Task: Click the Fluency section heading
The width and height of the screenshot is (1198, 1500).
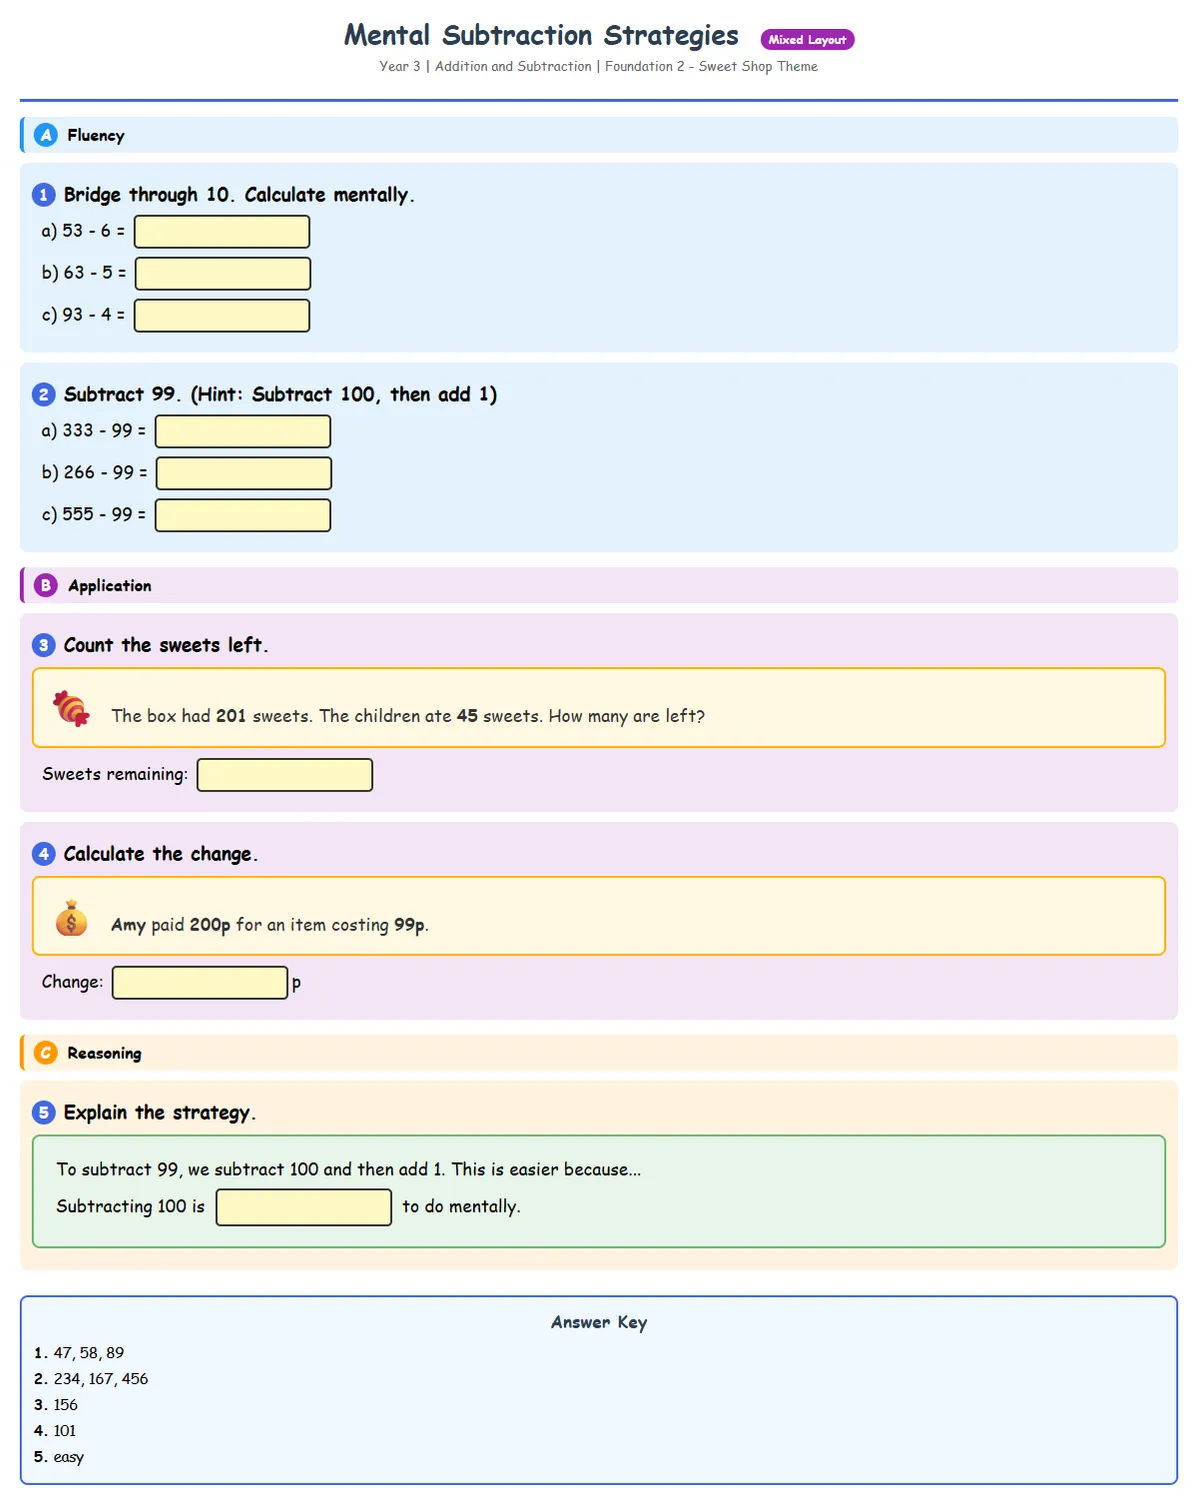Action: (96, 136)
